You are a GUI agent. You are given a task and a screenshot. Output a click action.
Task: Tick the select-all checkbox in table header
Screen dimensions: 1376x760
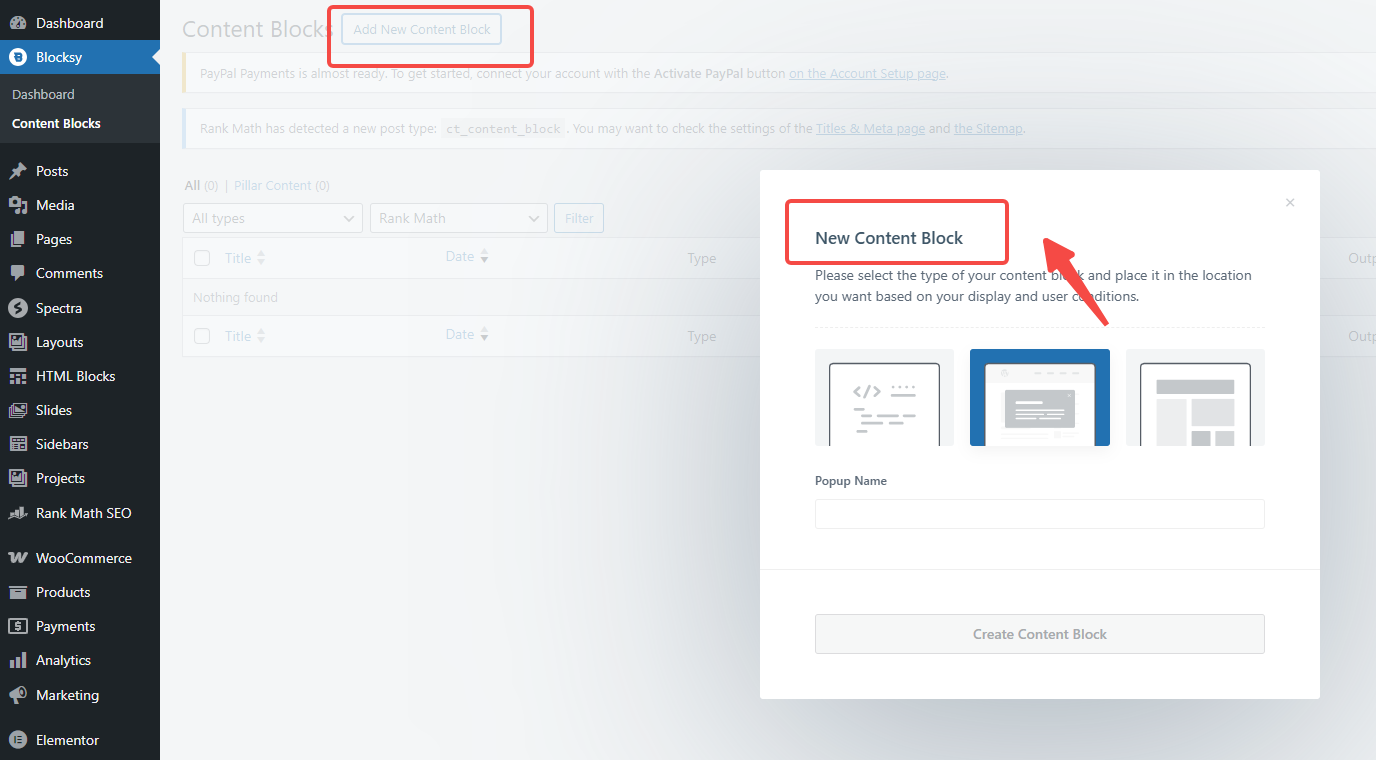202,258
